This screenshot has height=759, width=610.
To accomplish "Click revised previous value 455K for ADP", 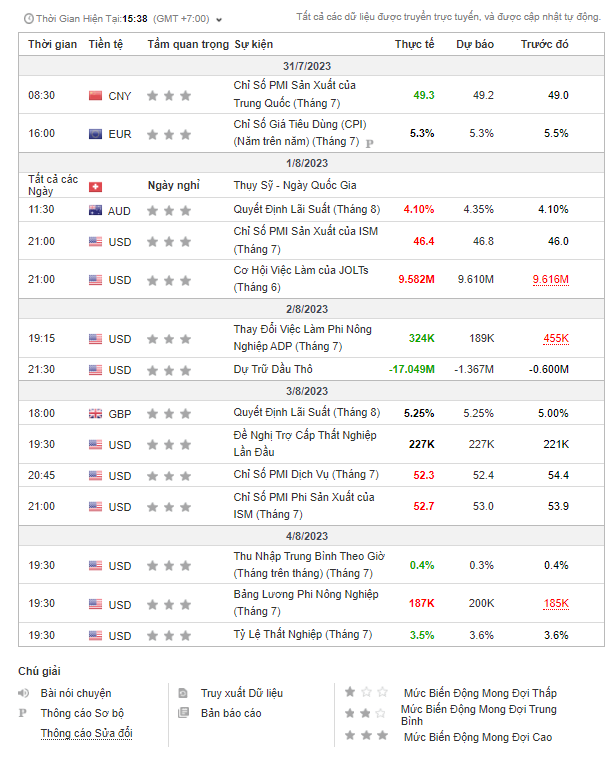I will tap(557, 339).
